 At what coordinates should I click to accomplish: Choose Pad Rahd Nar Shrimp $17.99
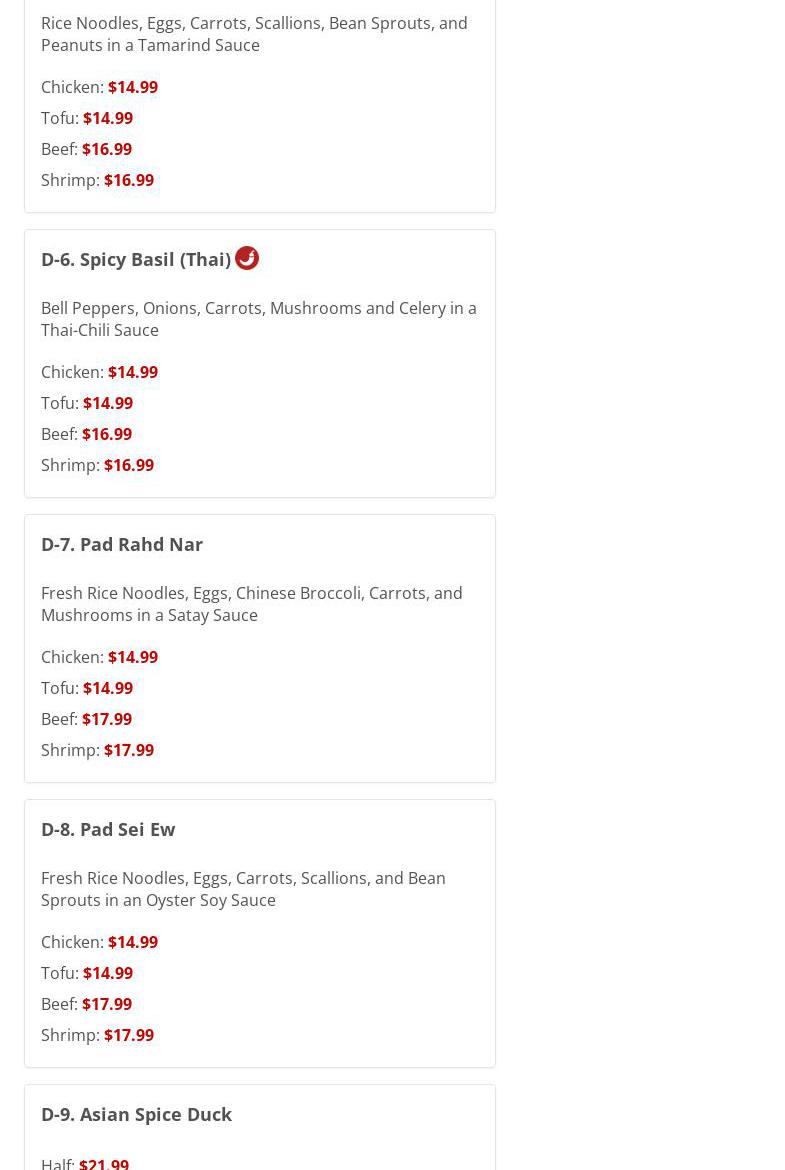(x=128, y=750)
